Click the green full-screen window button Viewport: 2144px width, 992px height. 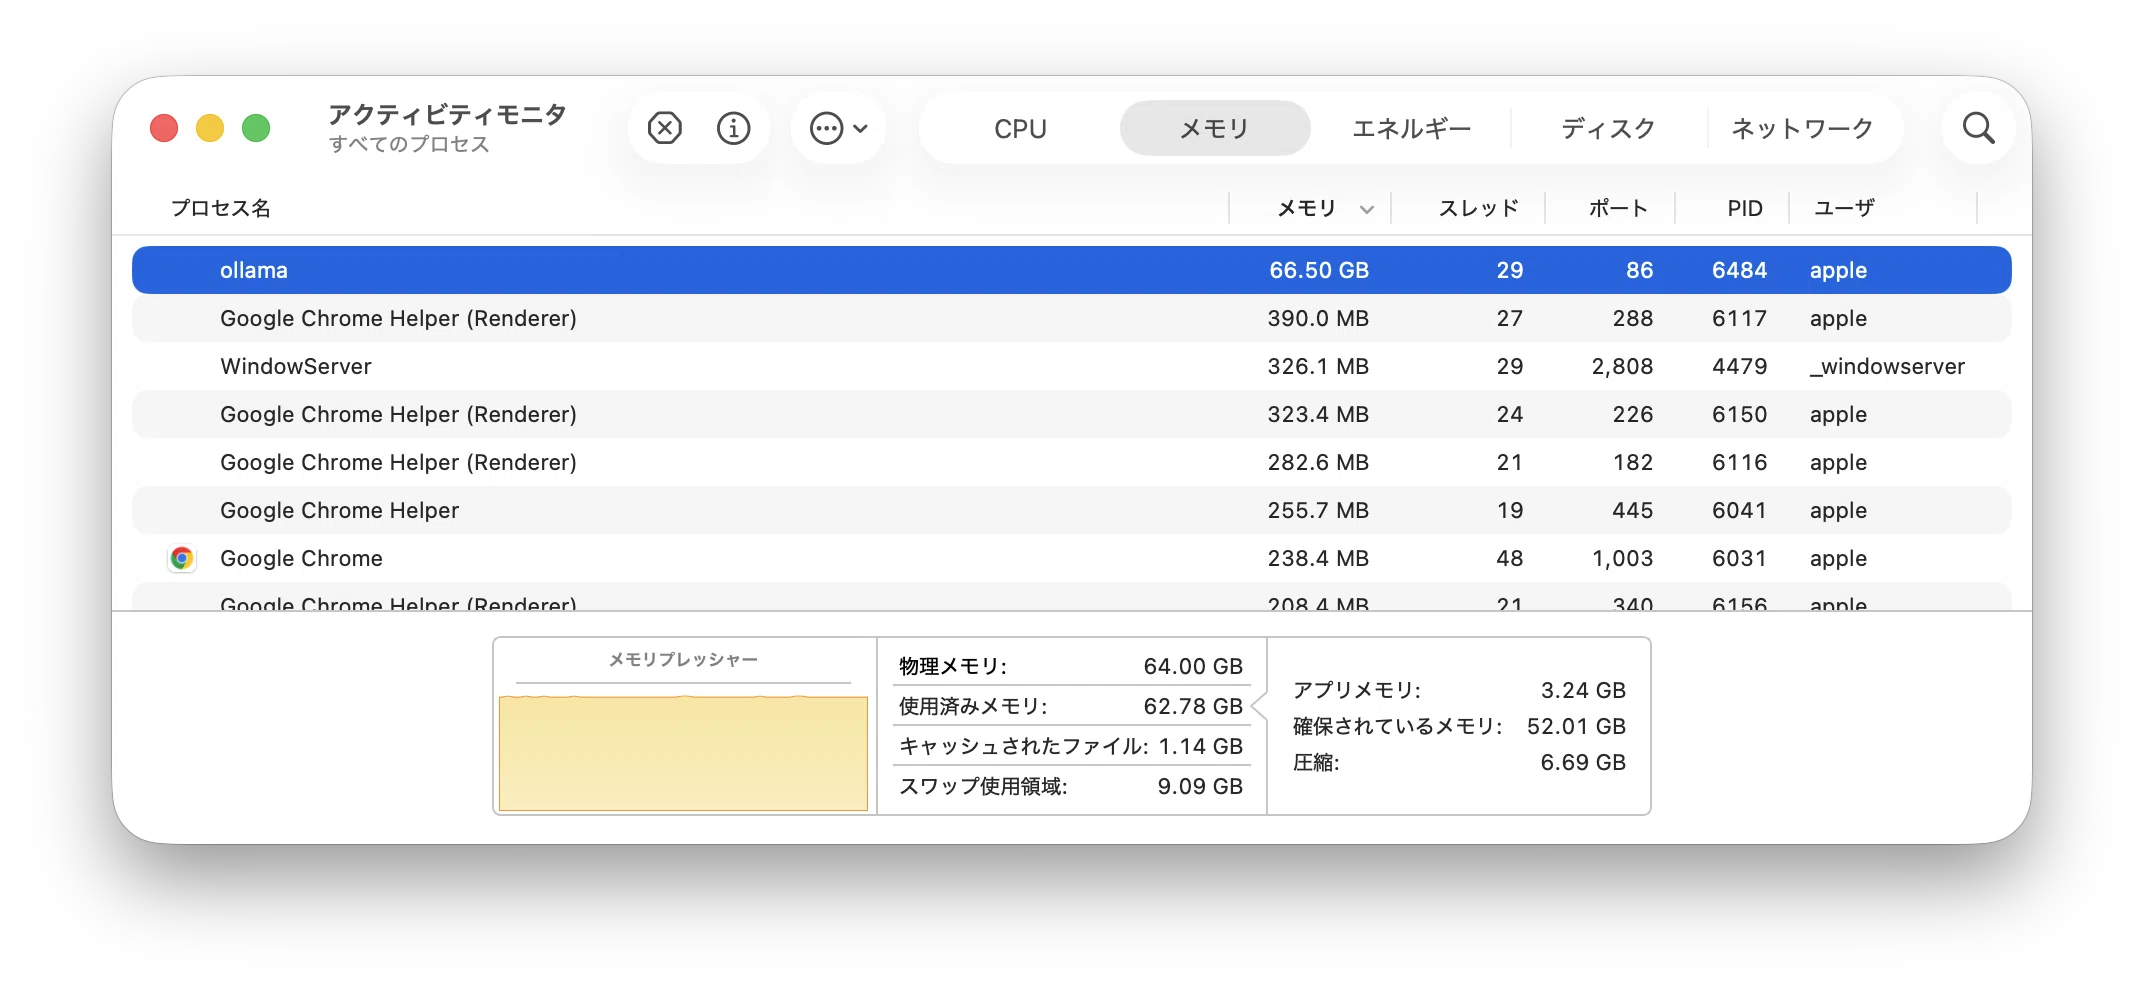tap(256, 128)
